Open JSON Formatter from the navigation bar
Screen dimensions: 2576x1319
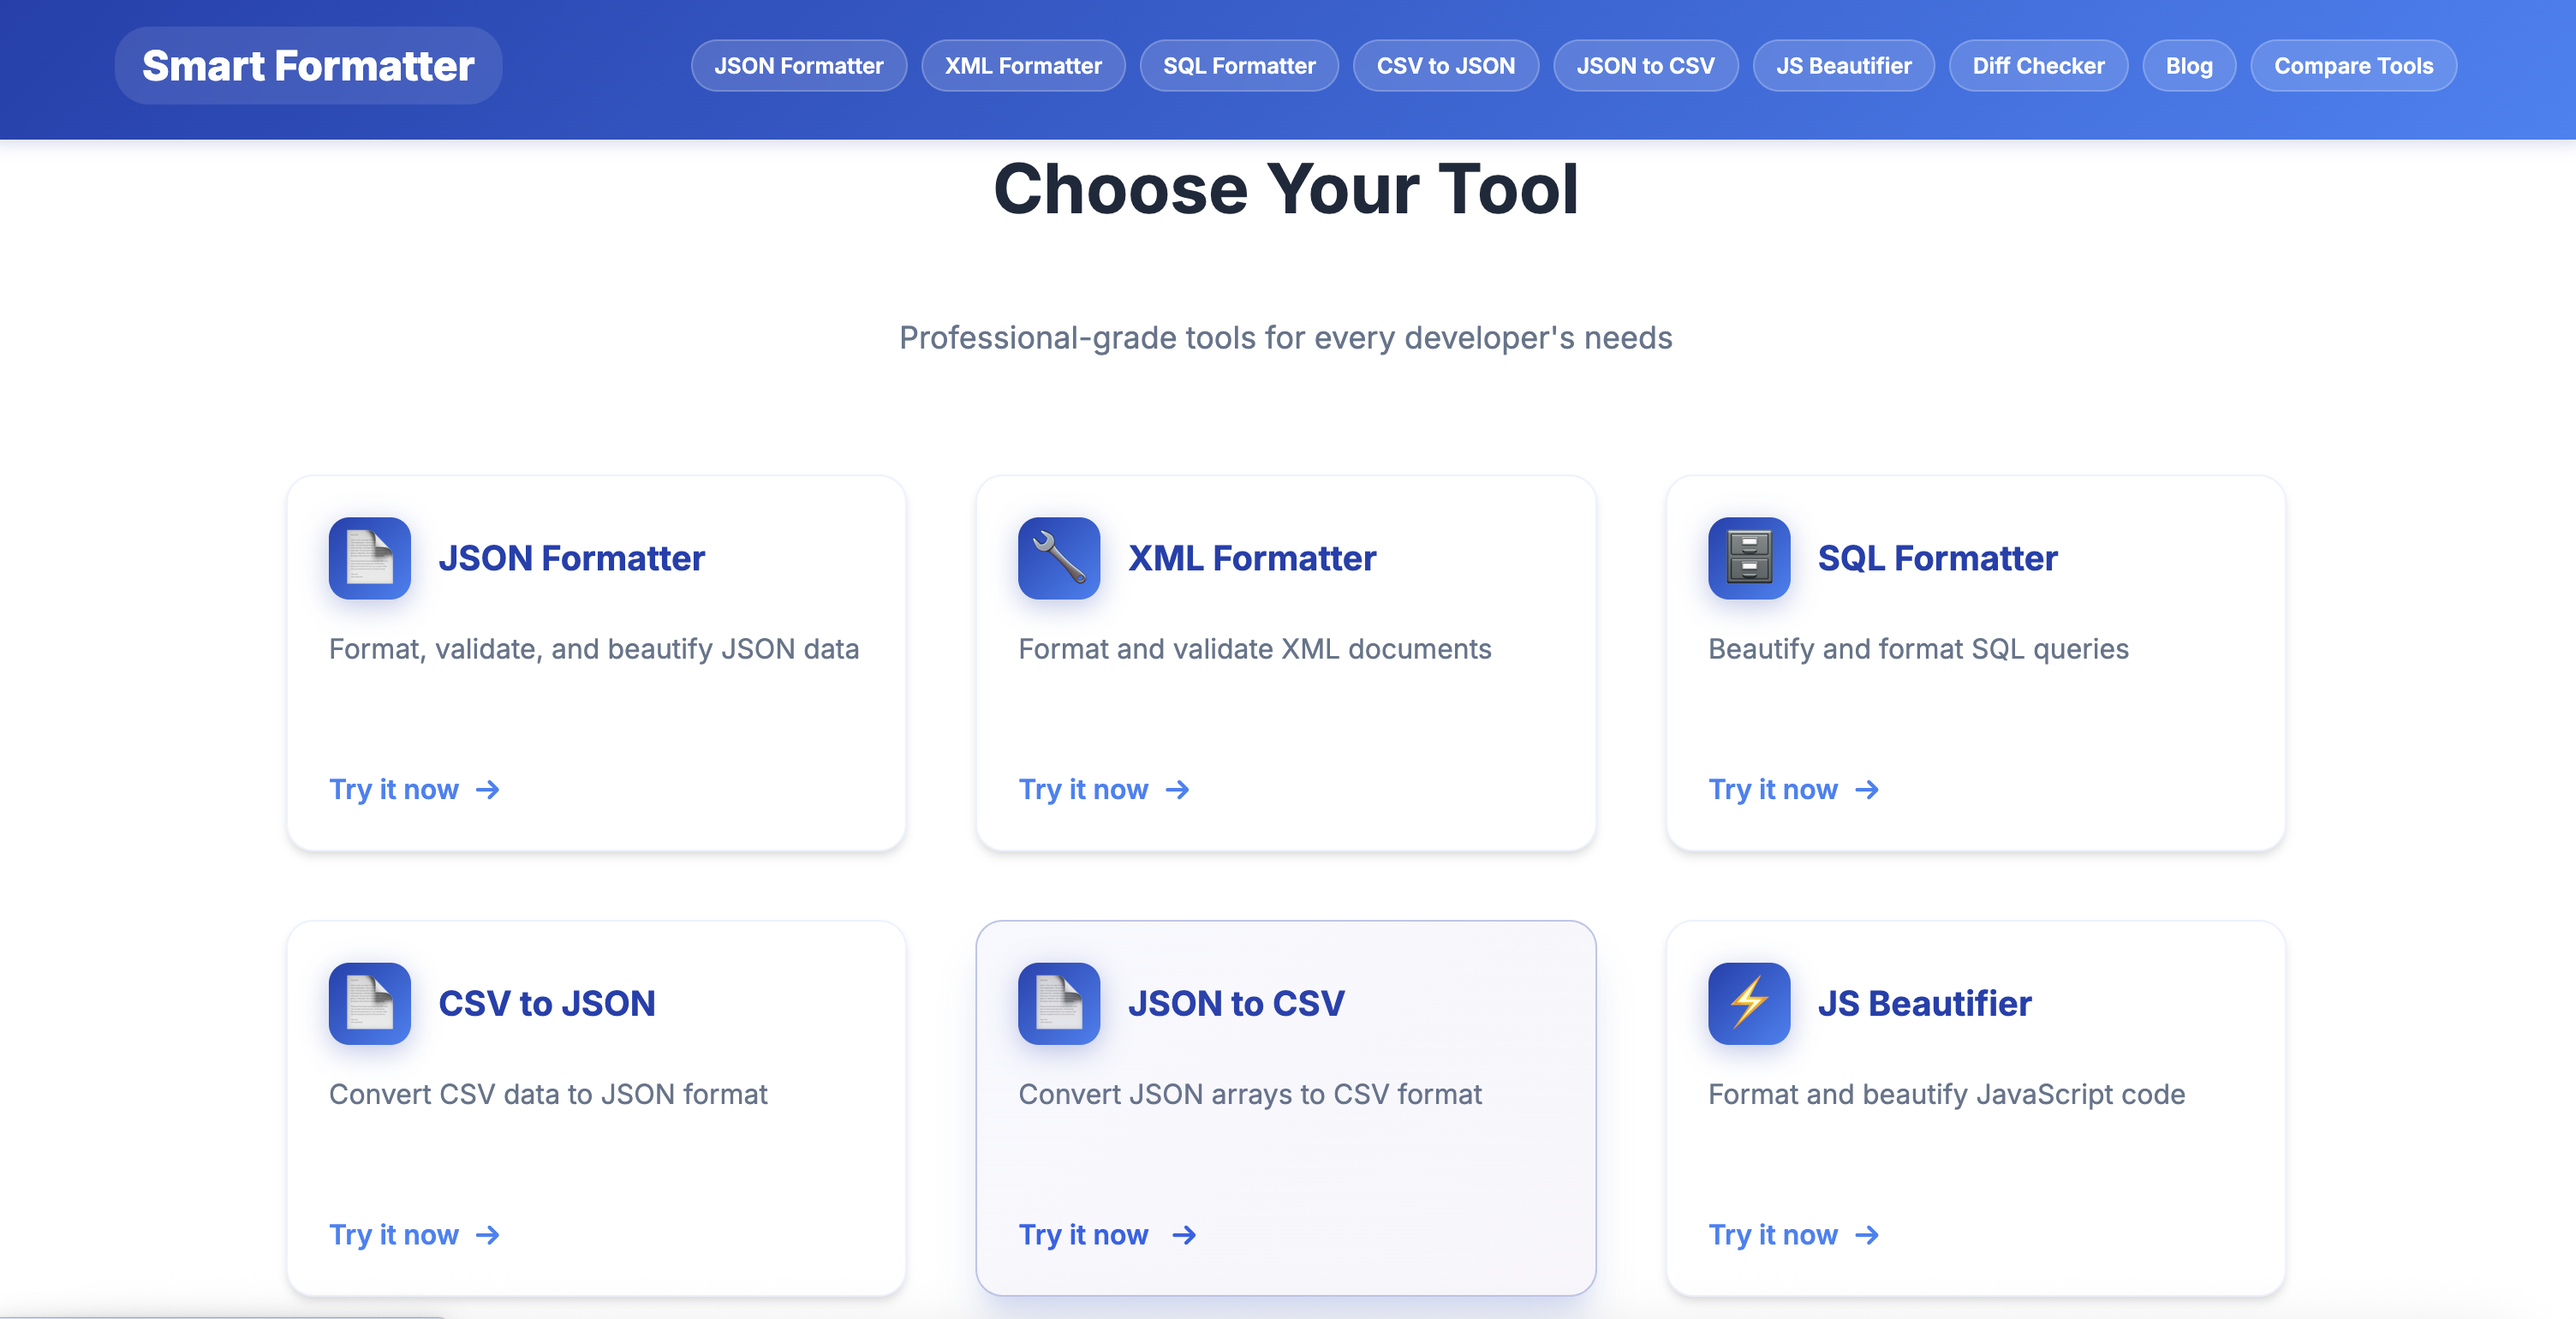click(798, 66)
